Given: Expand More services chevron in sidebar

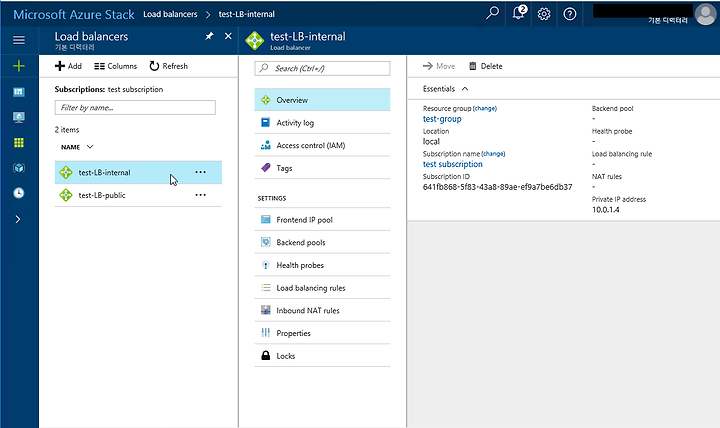Looking at the screenshot, I should point(18,219).
